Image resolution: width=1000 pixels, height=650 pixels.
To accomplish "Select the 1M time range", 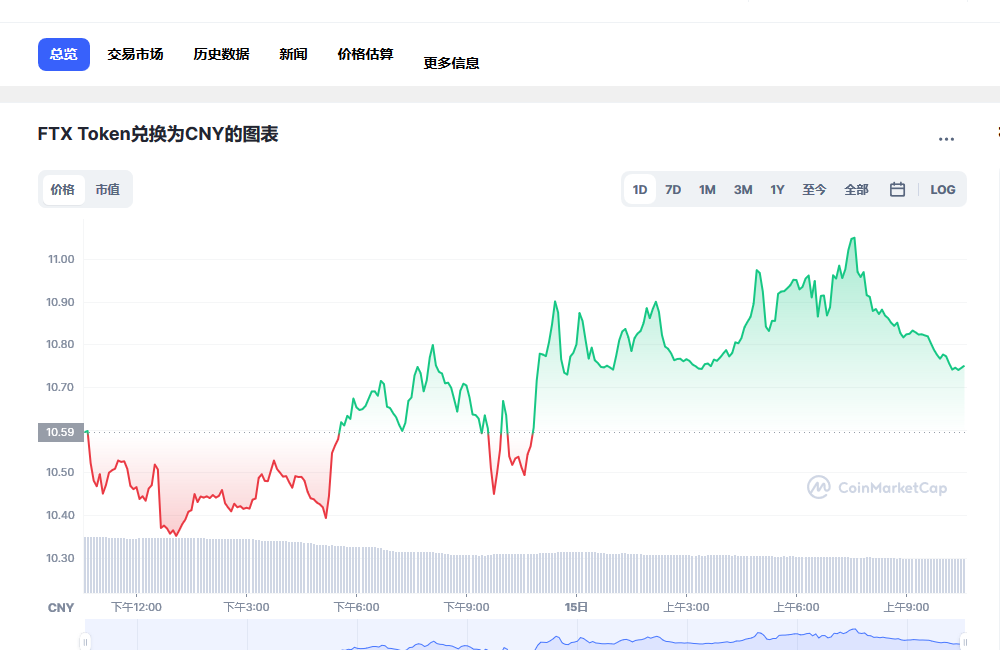I will pyautogui.click(x=707, y=189).
